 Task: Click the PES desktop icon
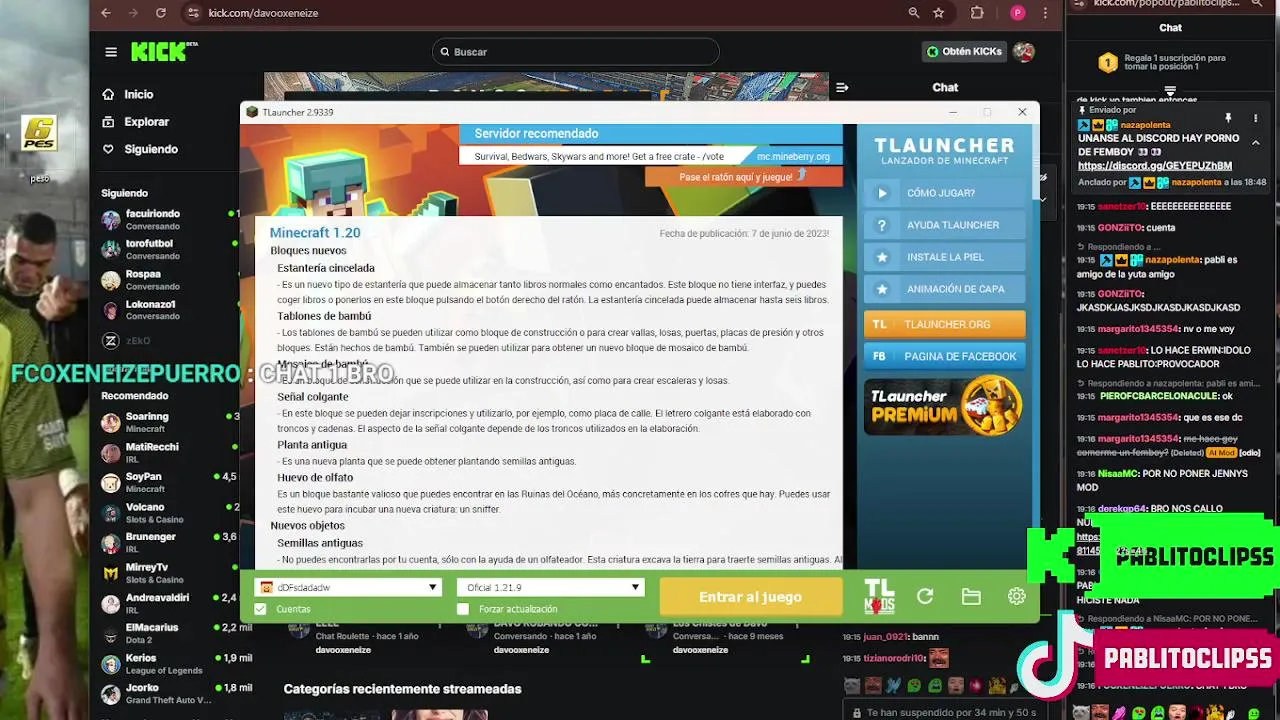pos(39,135)
